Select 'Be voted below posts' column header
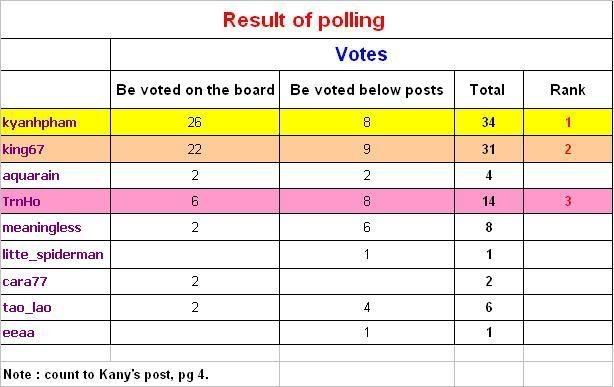This screenshot has height=387, width=614. (367, 90)
